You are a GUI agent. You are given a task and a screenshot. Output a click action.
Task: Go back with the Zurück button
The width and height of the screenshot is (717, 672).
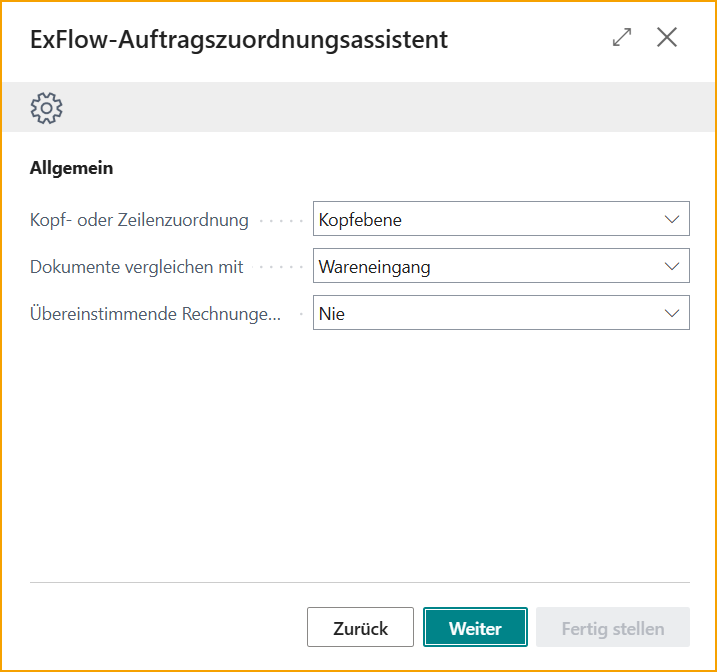360,628
